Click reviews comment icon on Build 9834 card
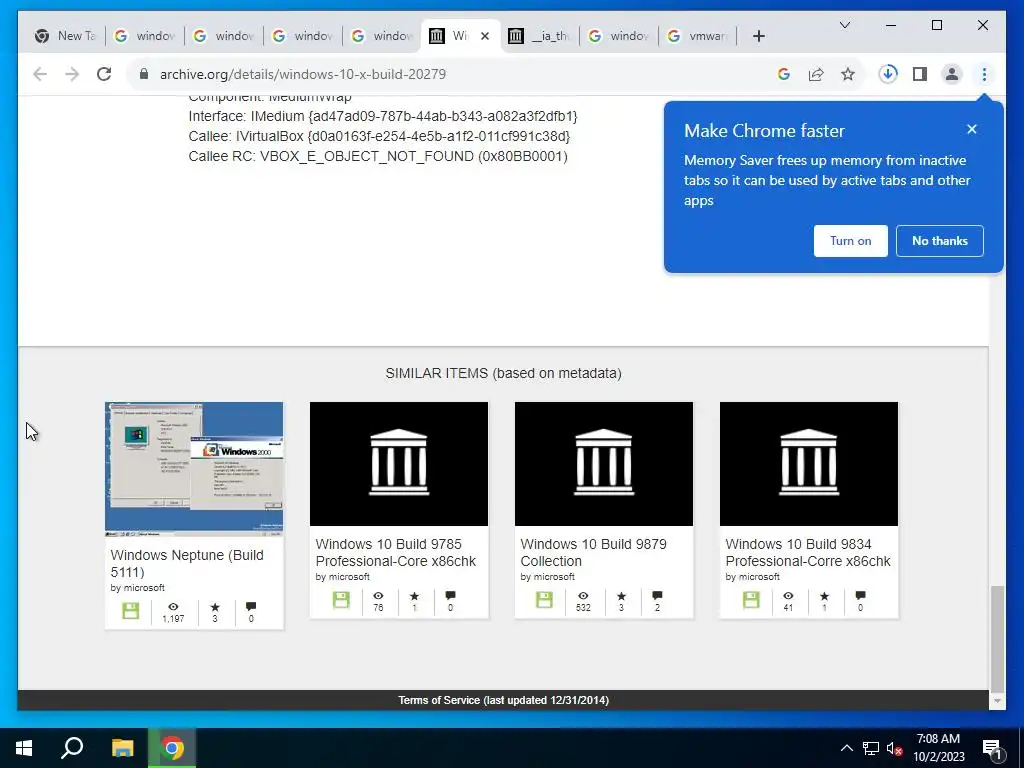The width and height of the screenshot is (1024, 768). (860, 596)
